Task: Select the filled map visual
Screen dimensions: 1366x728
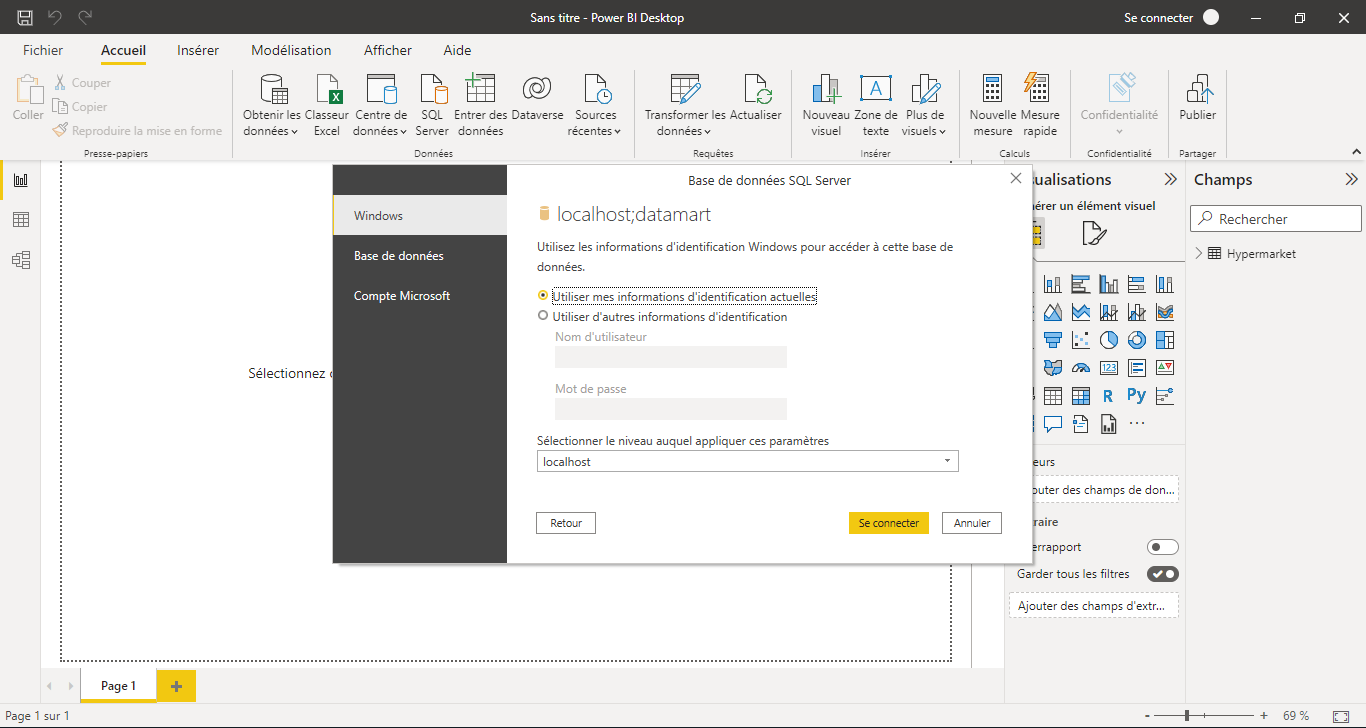Action: pyautogui.click(x=1052, y=368)
